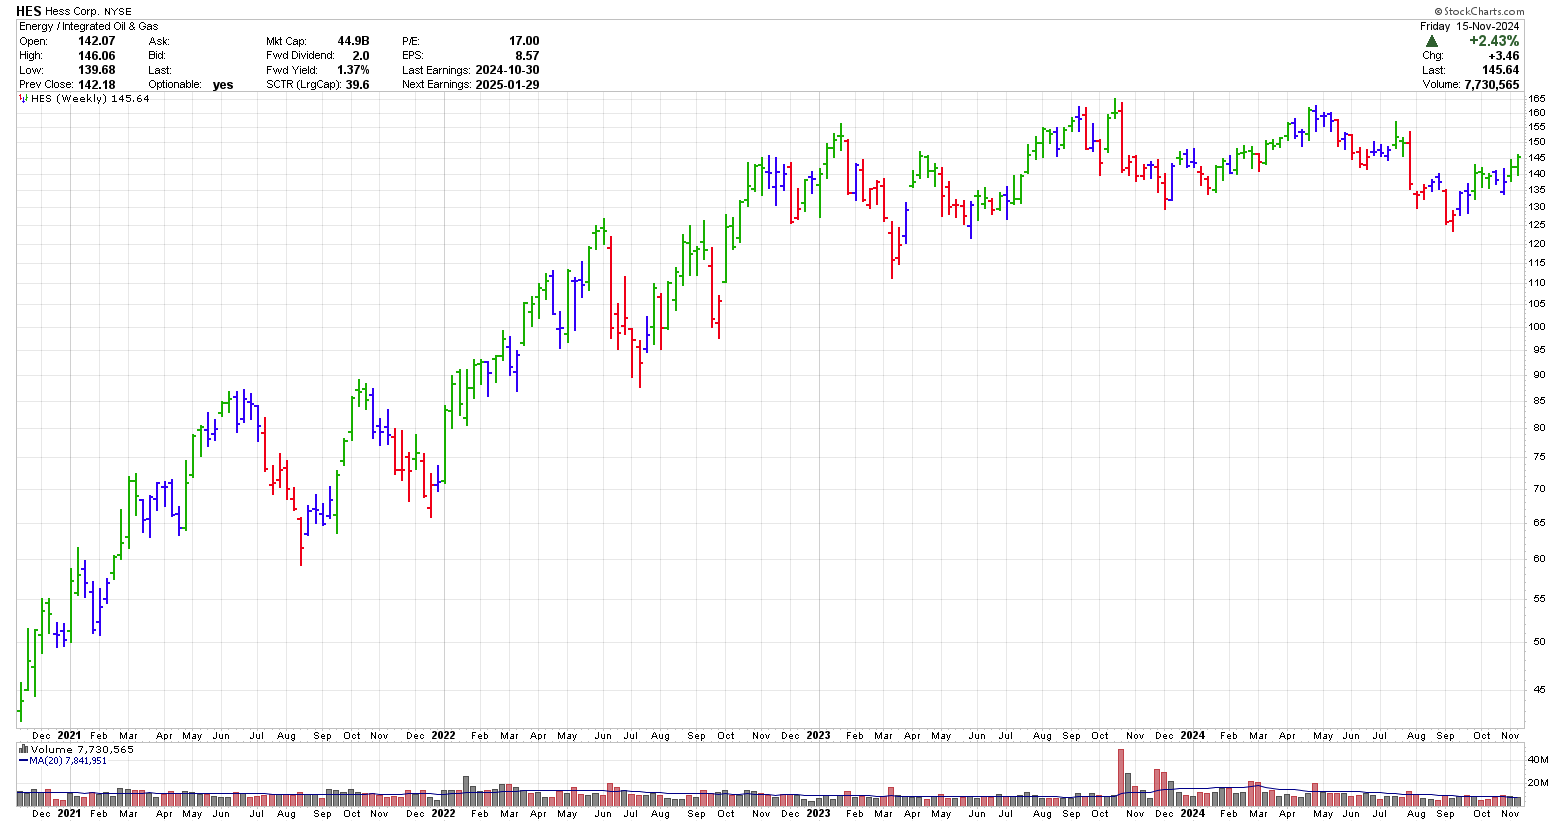
Task: Click the tallest red volume spike bar
Action: tap(1122, 777)
